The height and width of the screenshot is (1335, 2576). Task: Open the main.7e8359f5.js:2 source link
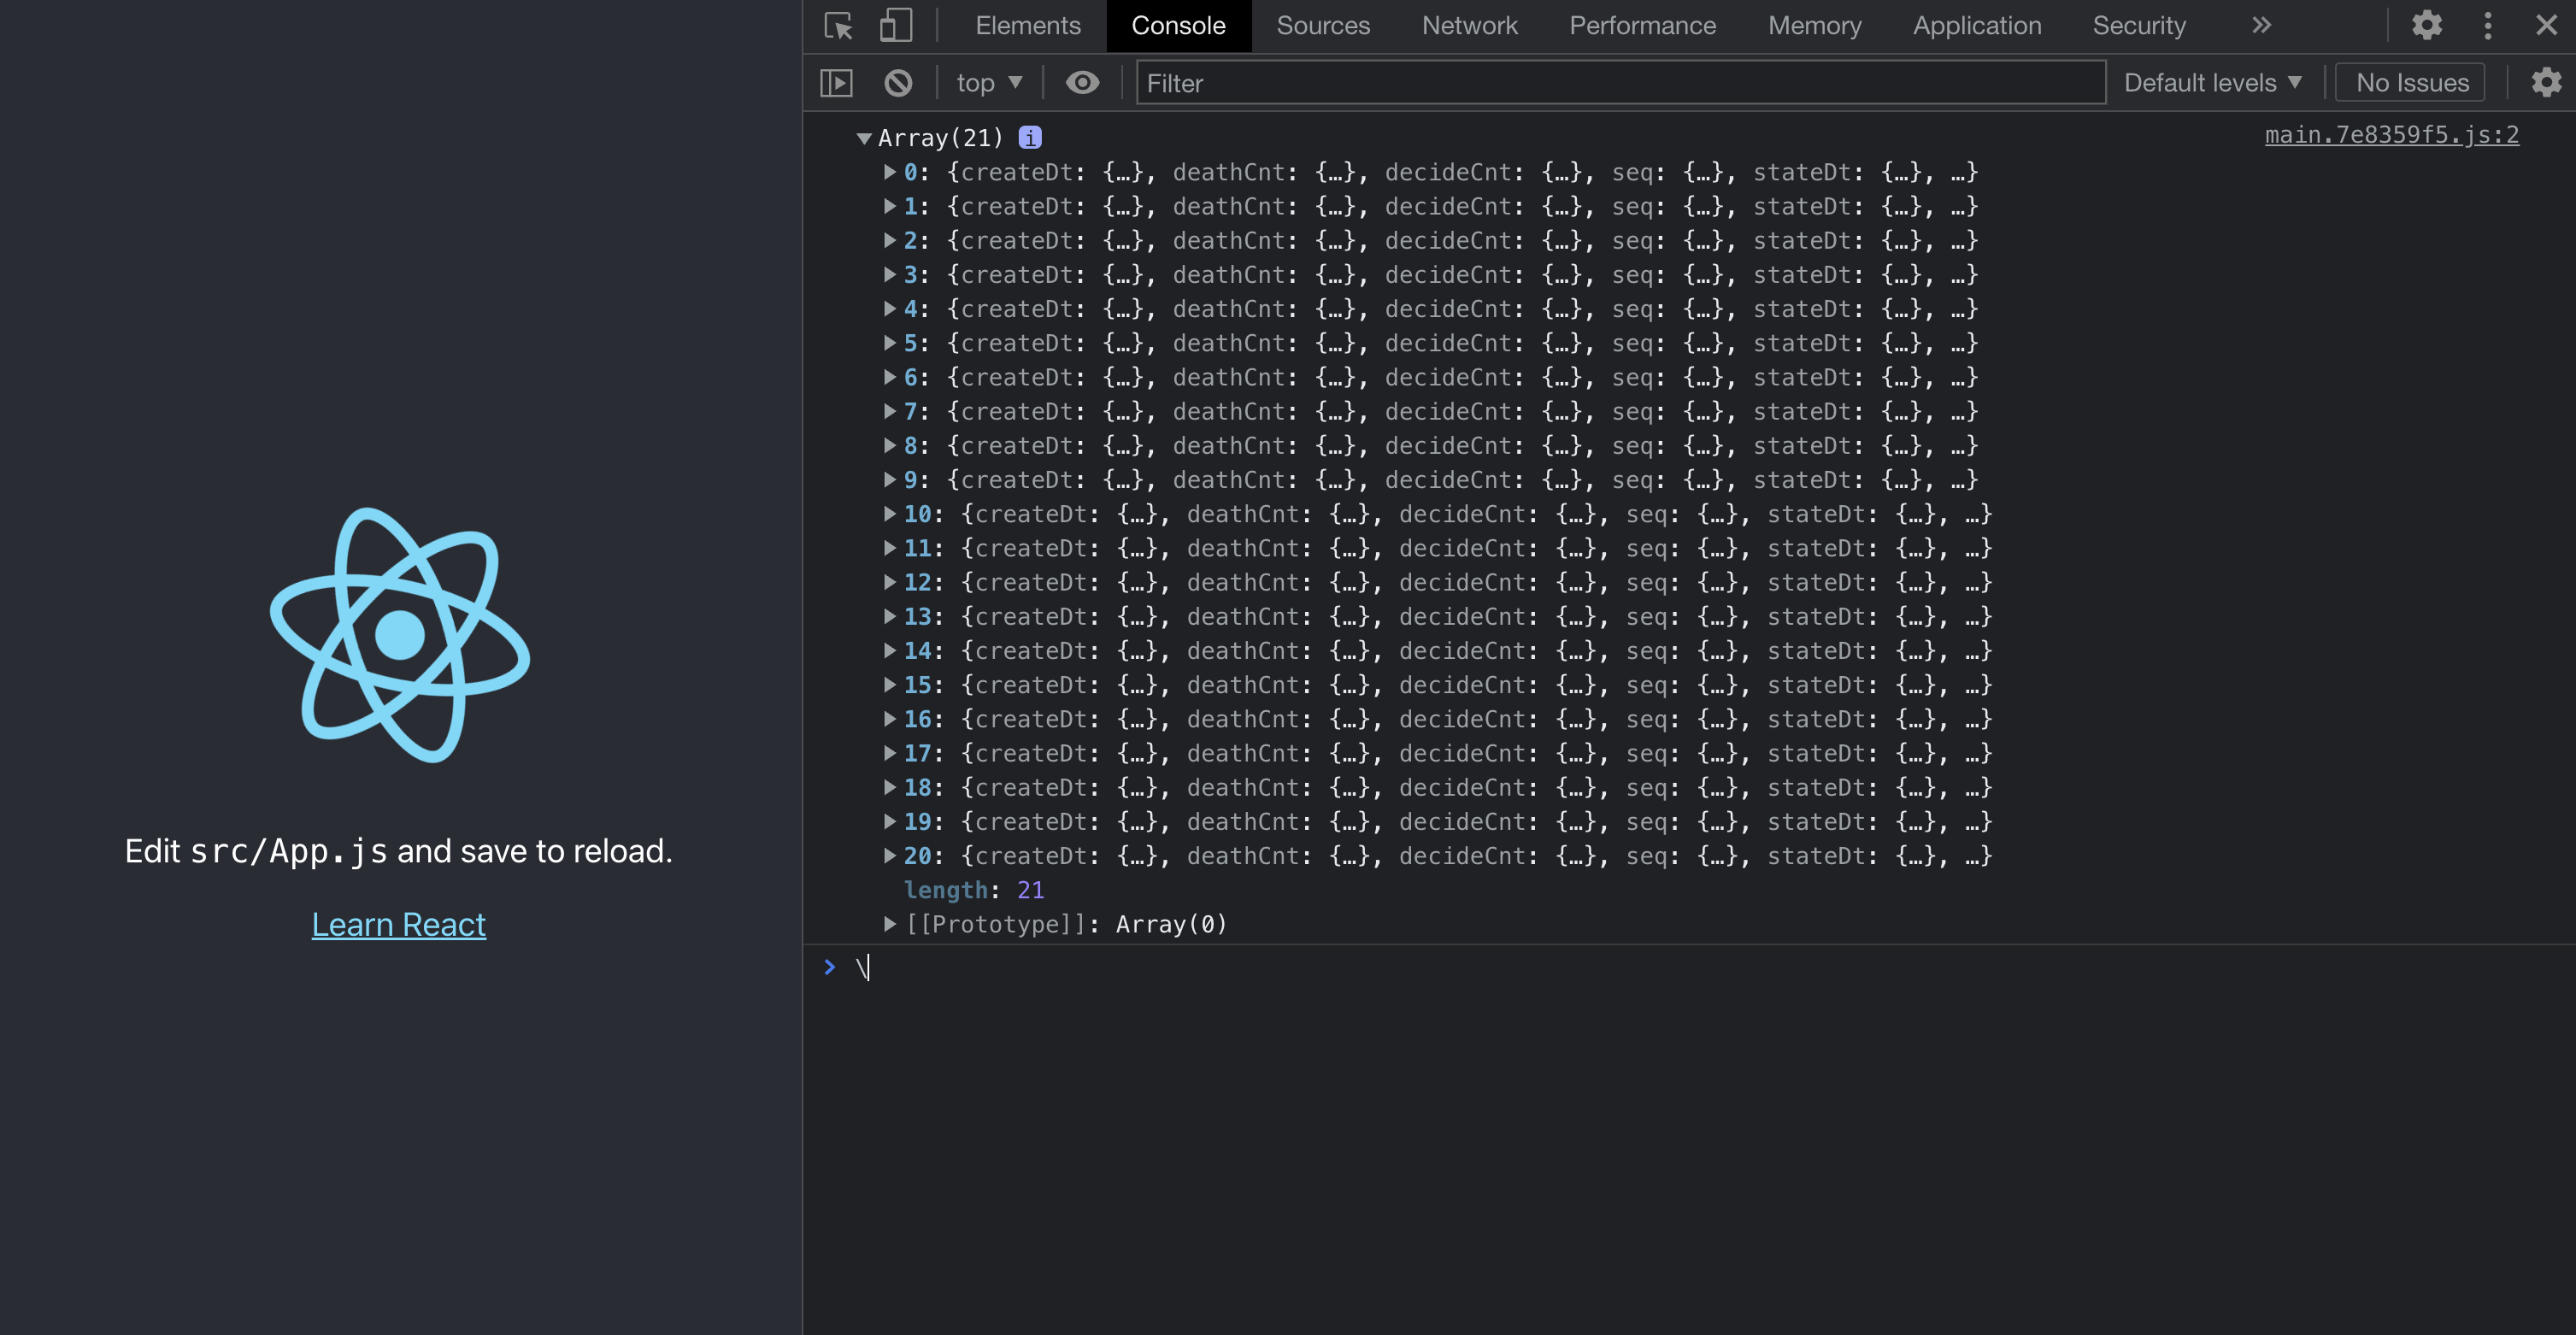point(2391,135)
